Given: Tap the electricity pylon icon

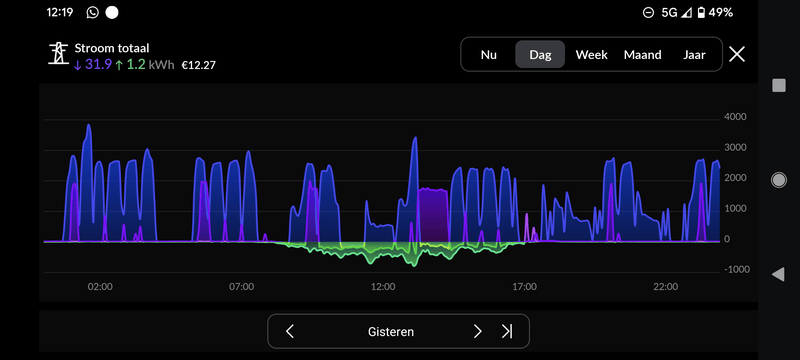Looking at the screenshot, I should pyautogui.click(x=58, y=54).
